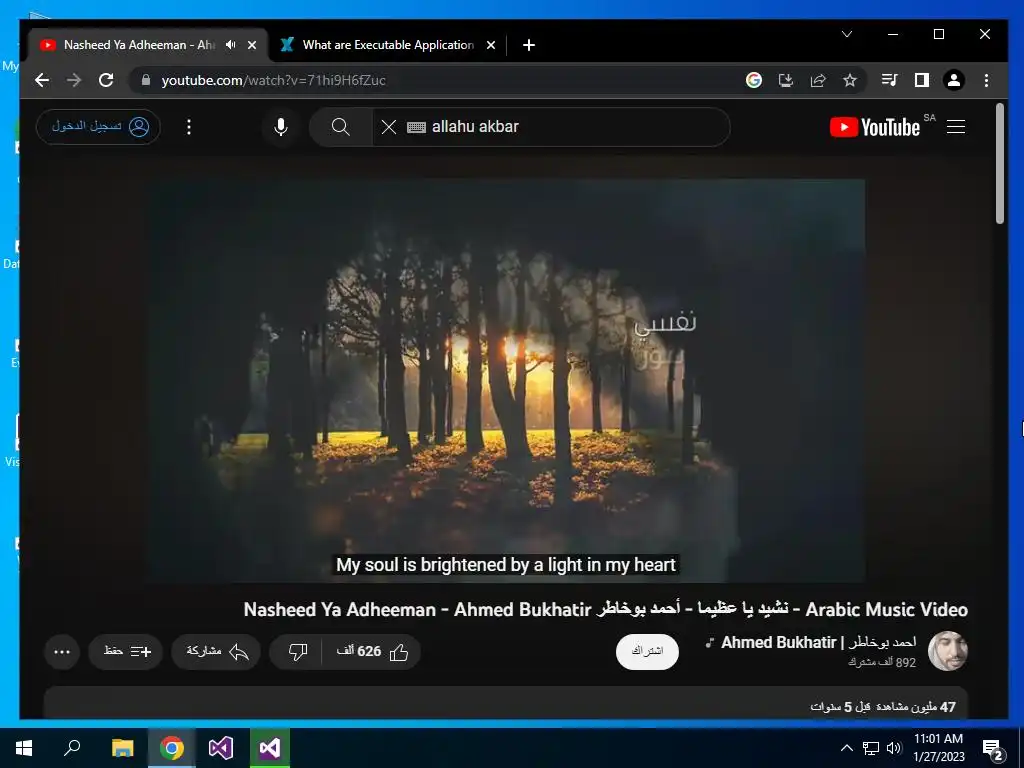Open the clock showing 11:01 AM
The height and width of the screenshot is (768, 1024).
(x=938, y=748)
